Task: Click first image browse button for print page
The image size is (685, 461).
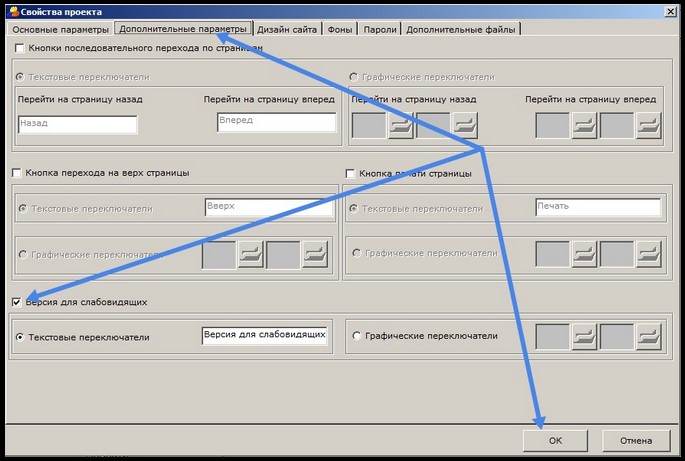Action: point(584,254)
